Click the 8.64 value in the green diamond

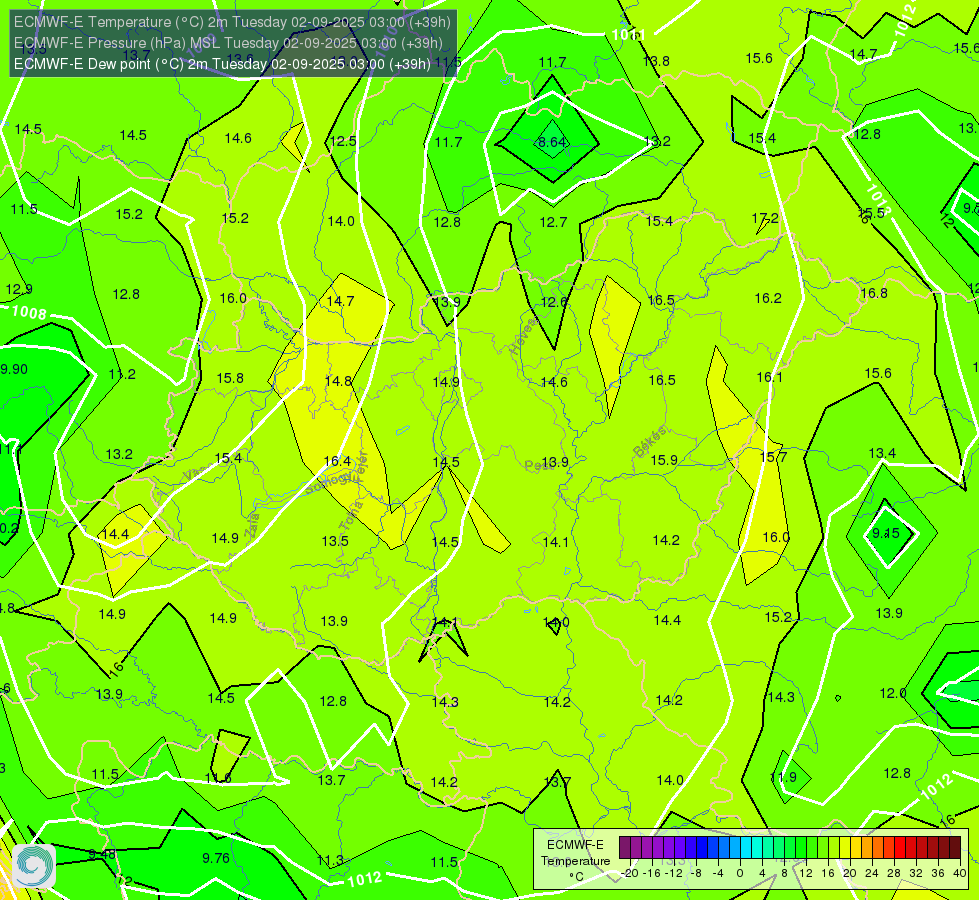[x=552, y=142]
